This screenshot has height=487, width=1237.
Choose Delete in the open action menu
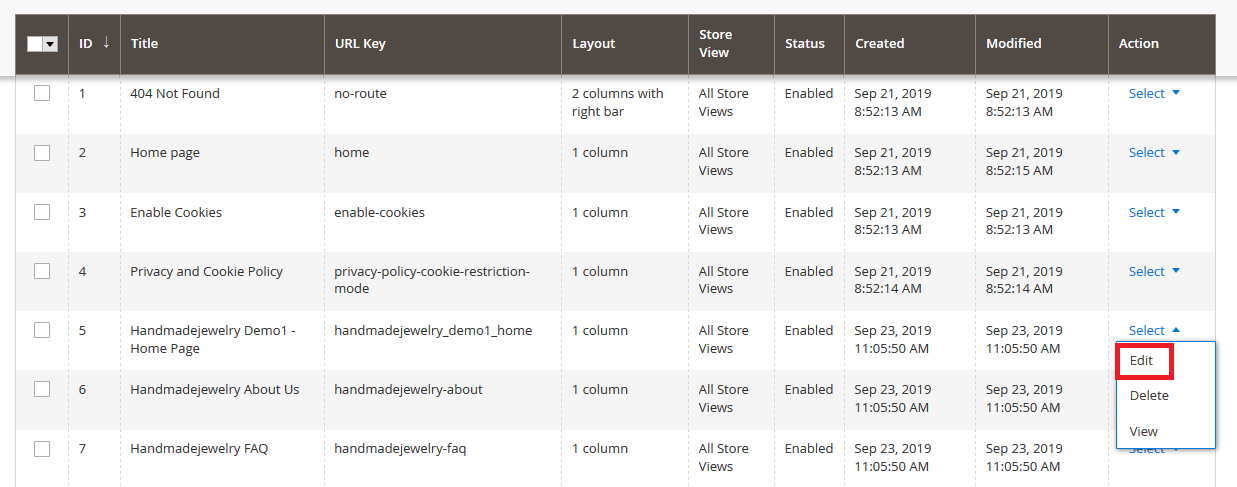(x=1149, y=396)
